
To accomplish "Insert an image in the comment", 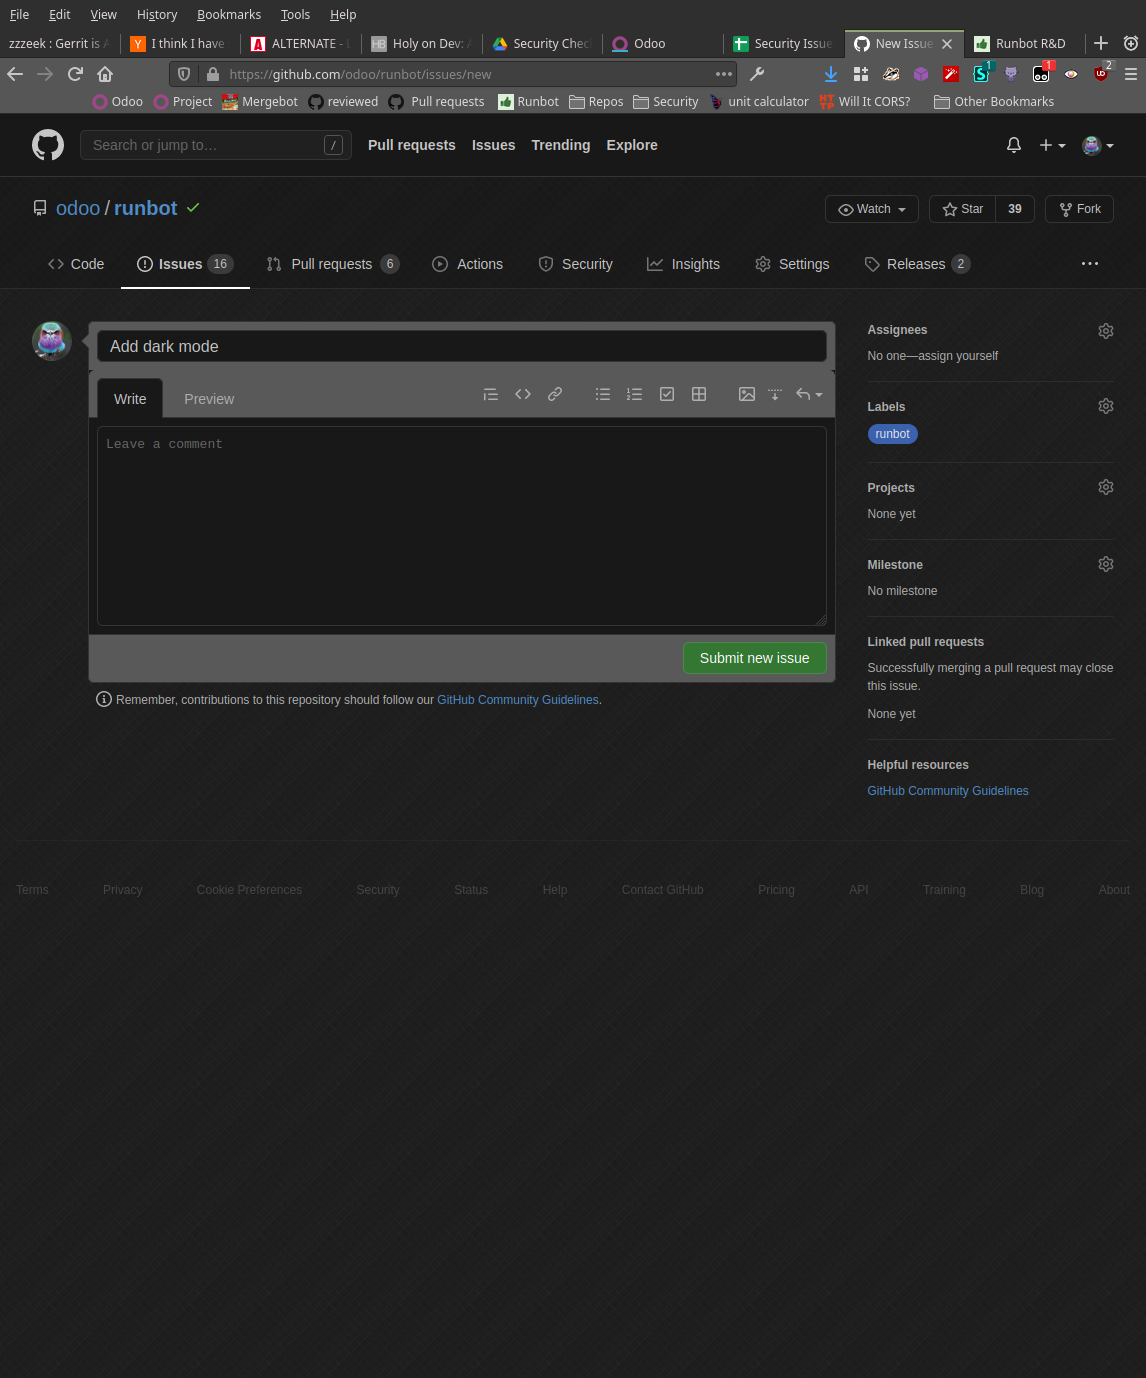I will coord(747,394).
